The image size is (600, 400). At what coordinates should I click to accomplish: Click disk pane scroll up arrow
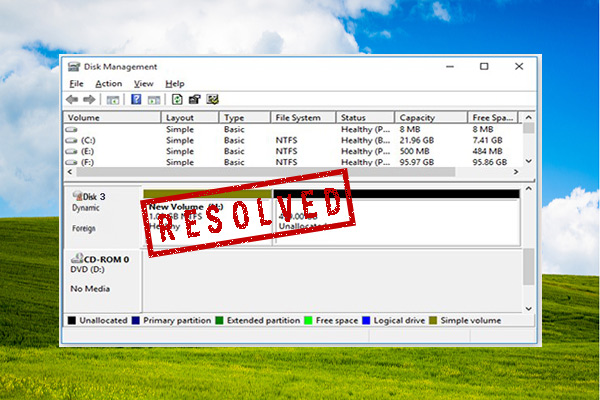pyautogui.click(x=528, y=188)
